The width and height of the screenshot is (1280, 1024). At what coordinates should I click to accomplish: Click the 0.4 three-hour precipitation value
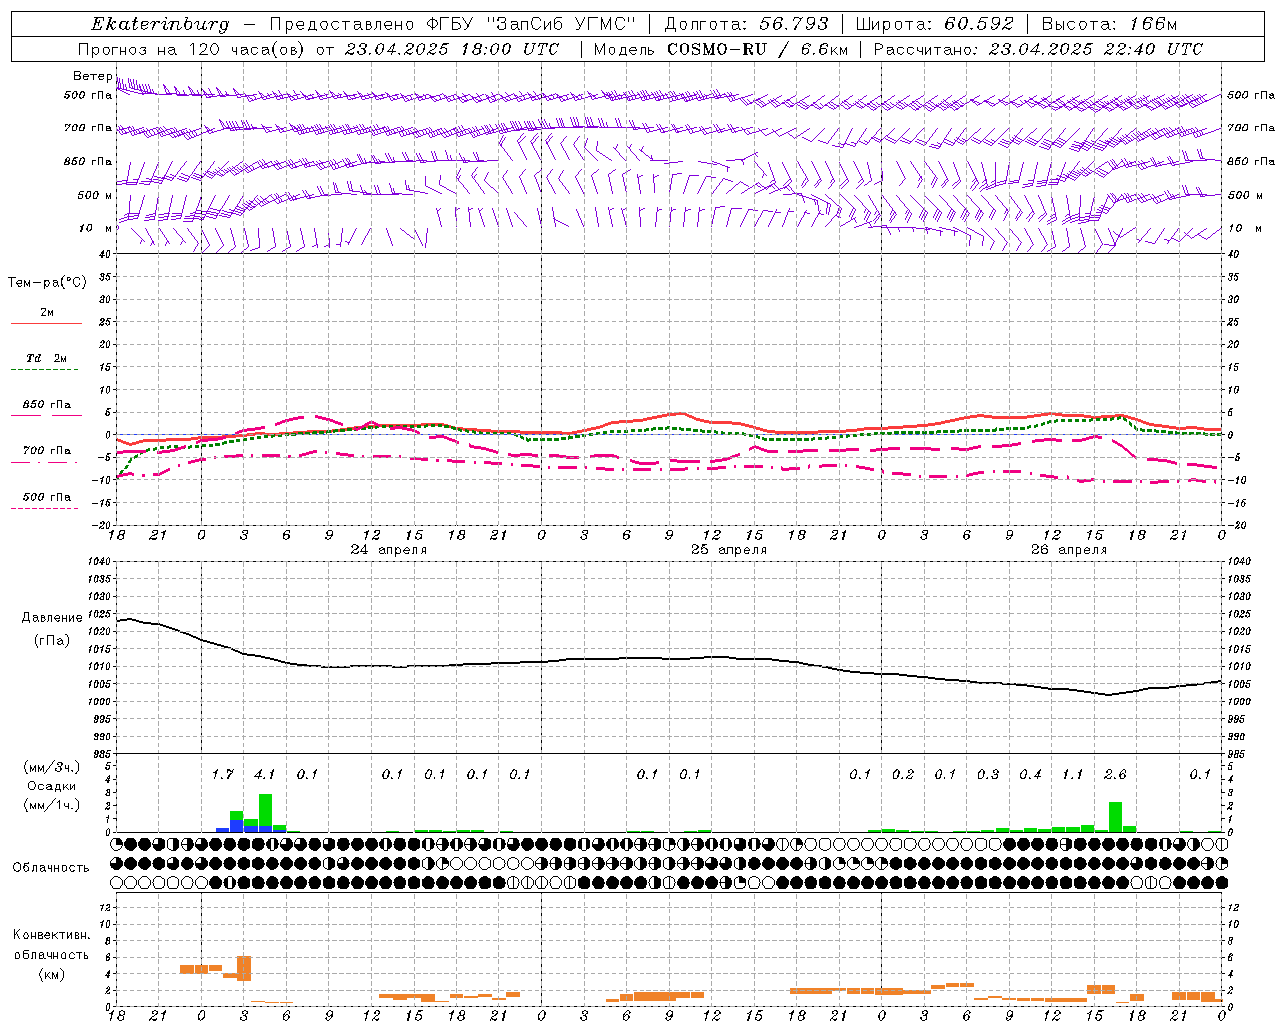tap(1030, 774)
